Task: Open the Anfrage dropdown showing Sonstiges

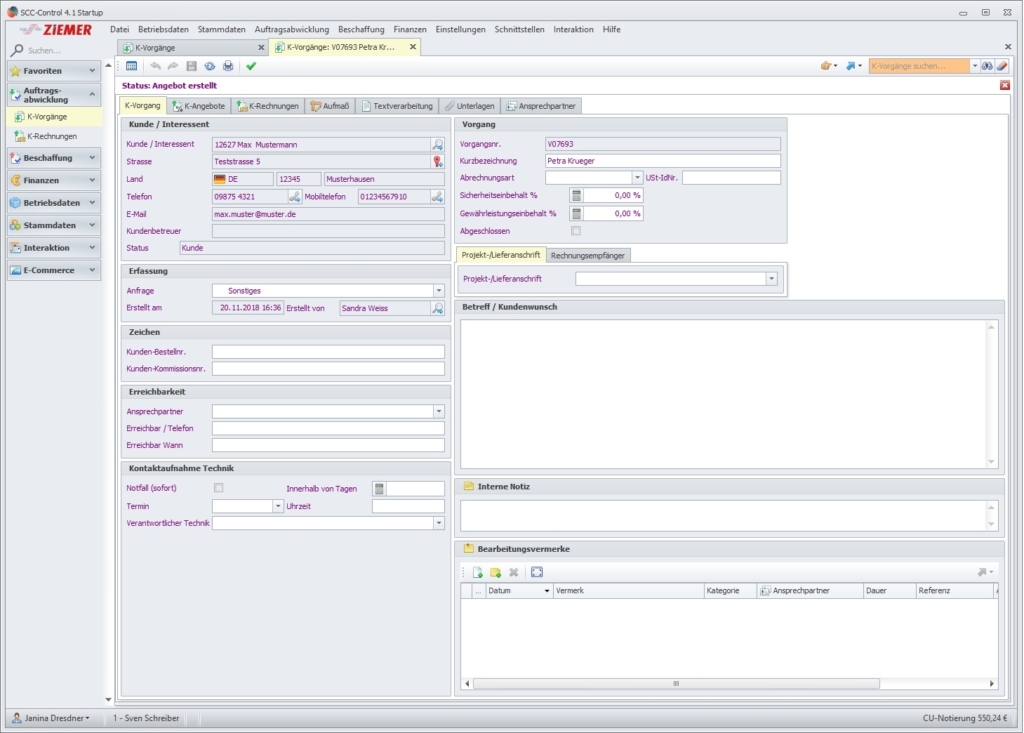Action: click(x=438, y=291)
